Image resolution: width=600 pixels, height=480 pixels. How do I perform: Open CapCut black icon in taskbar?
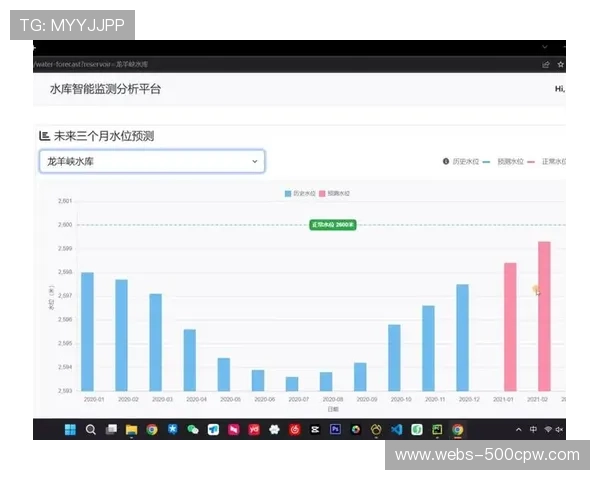point(315,429)
